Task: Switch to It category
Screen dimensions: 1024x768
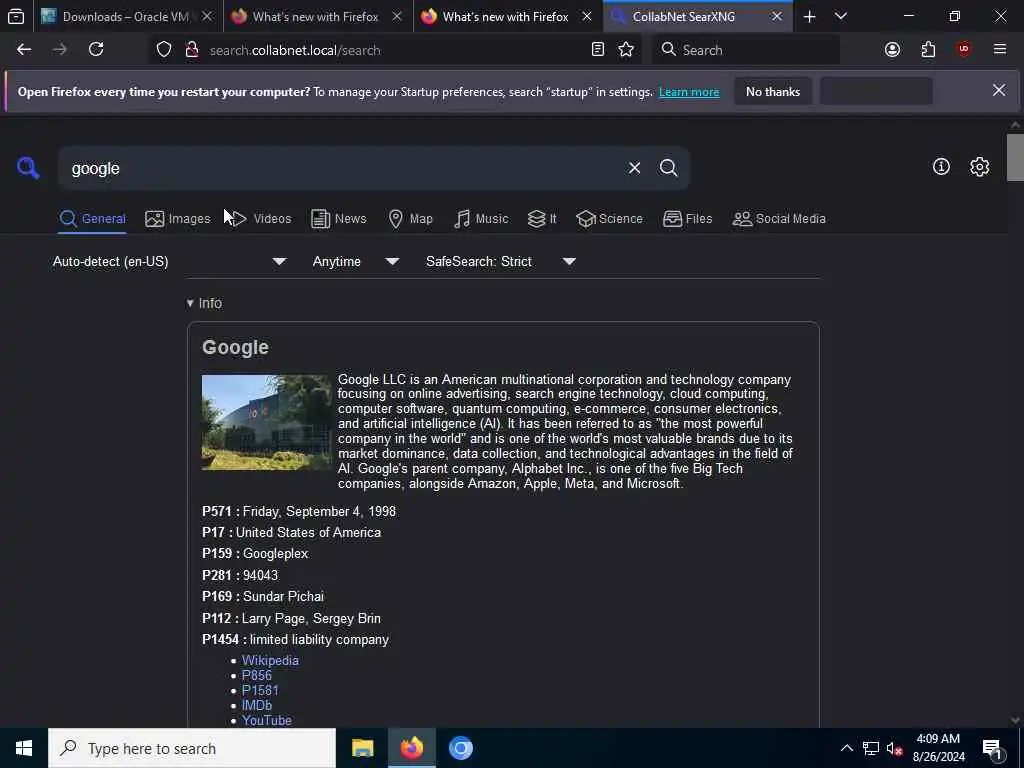Action: tap(542, 219)
